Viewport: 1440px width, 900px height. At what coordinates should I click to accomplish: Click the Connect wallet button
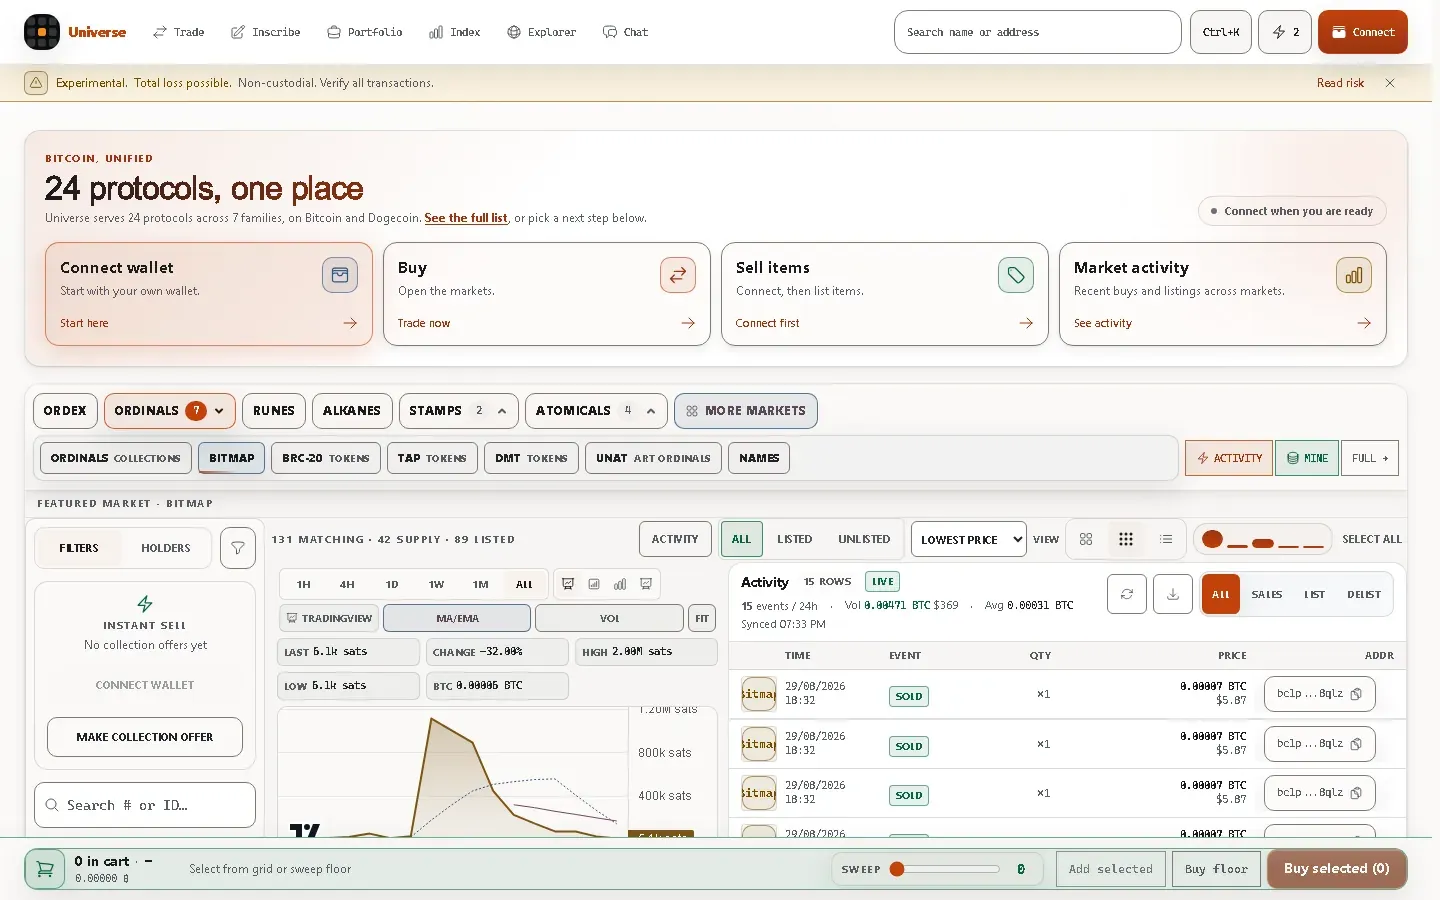point(1363,32)
